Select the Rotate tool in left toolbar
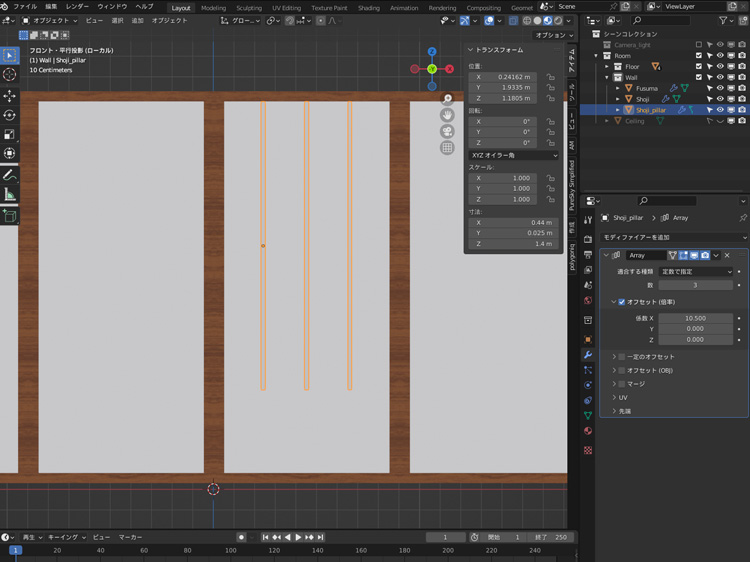 pos(10,115)
